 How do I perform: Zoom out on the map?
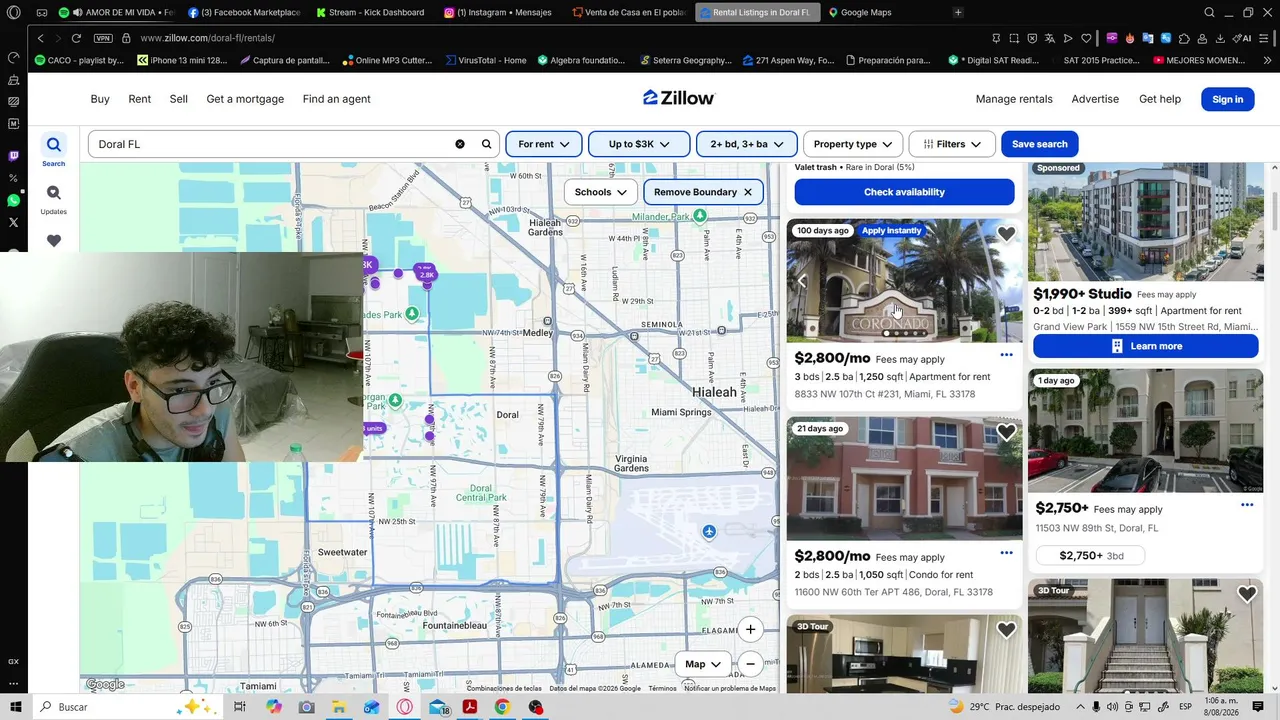tap(750, 664)
